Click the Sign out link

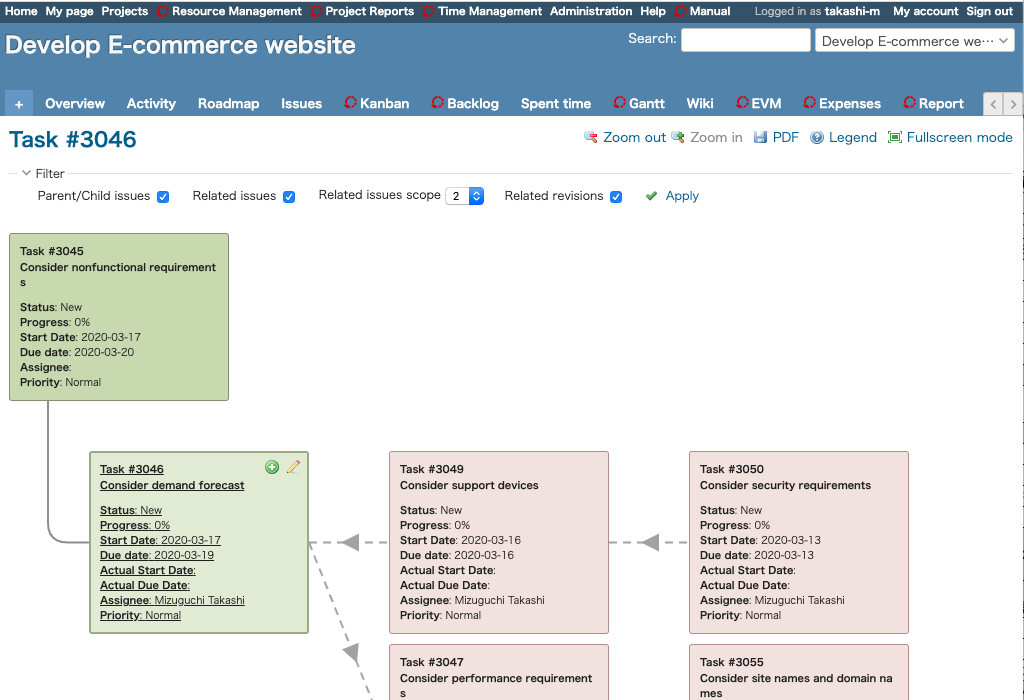click(x=989, y=12)
